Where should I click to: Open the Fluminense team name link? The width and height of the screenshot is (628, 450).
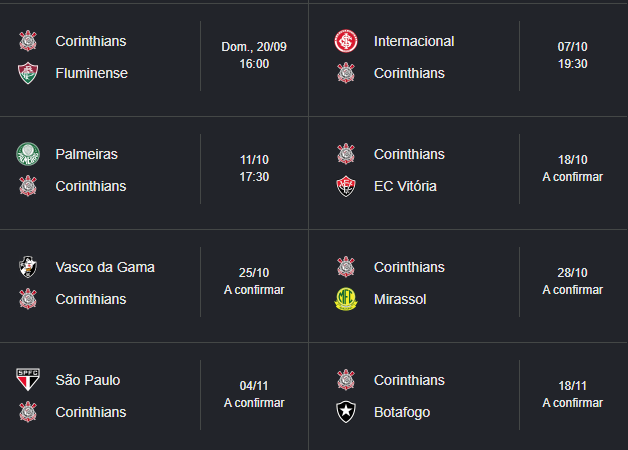(x=92, y=73)
